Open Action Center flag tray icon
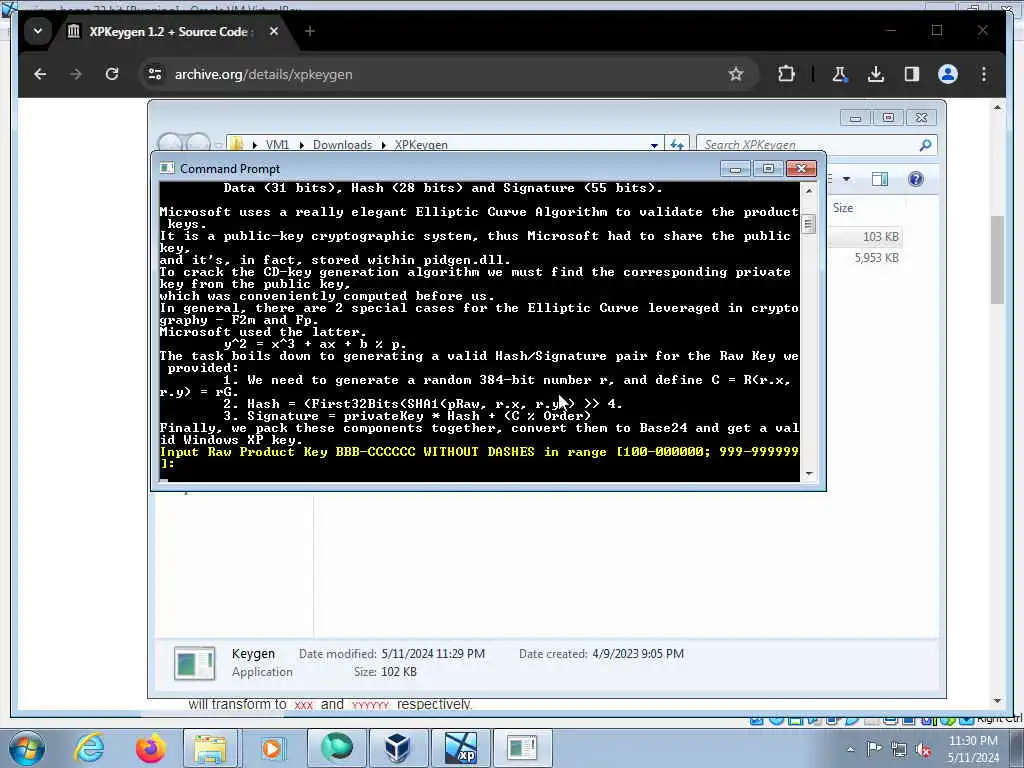This screenshot has height=768, width=1024. pos(874,749)
